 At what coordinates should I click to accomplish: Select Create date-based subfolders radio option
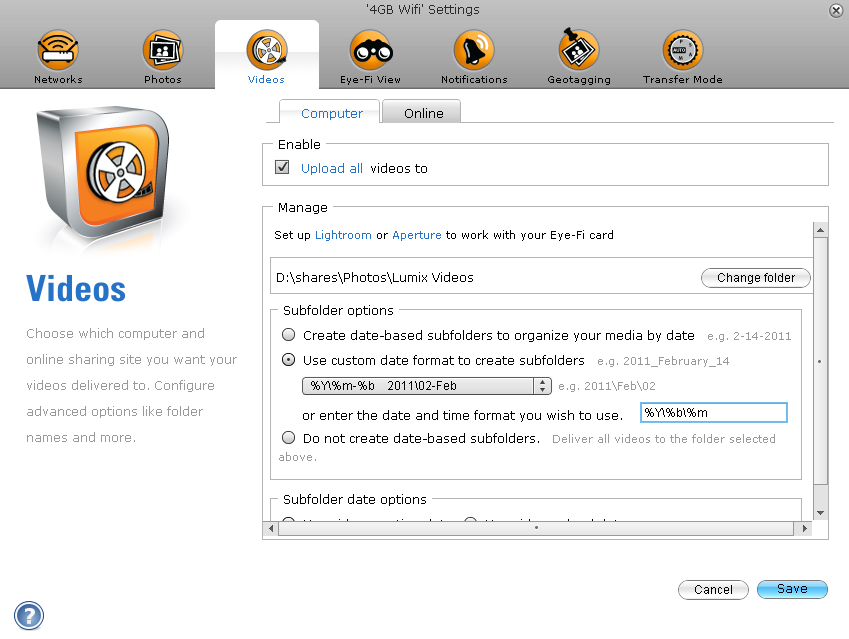289,335
